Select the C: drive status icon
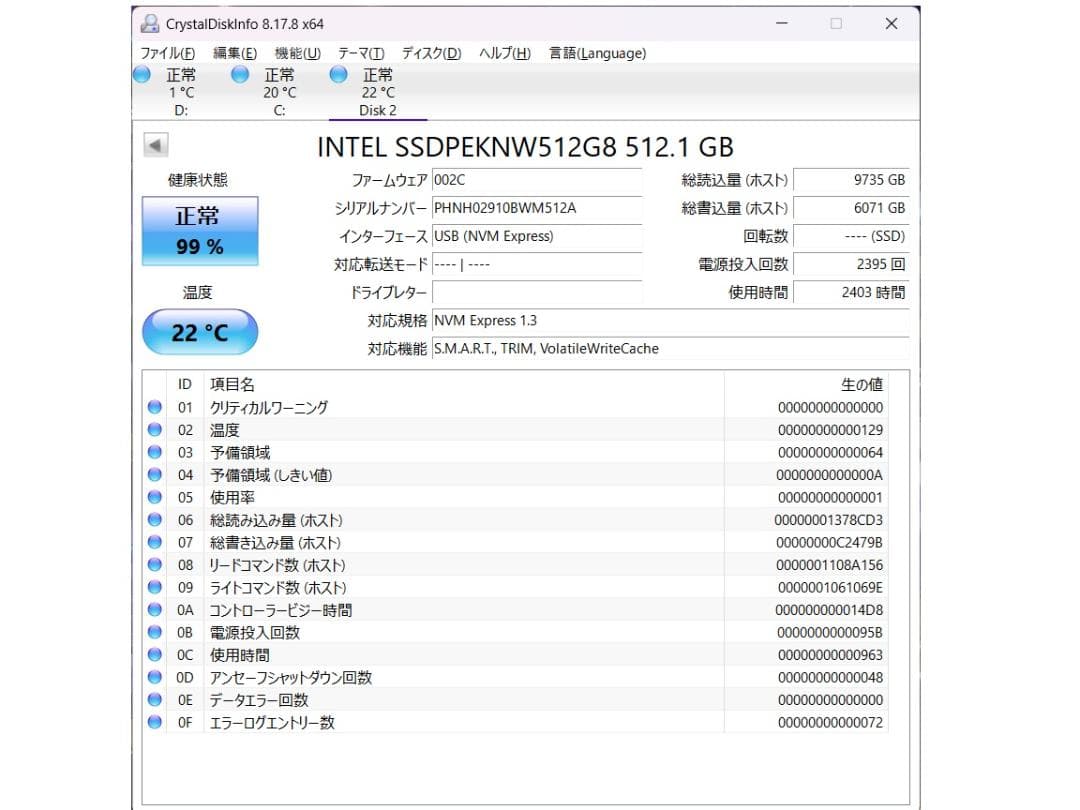The image size is (1080, 810). pos(238,74)
